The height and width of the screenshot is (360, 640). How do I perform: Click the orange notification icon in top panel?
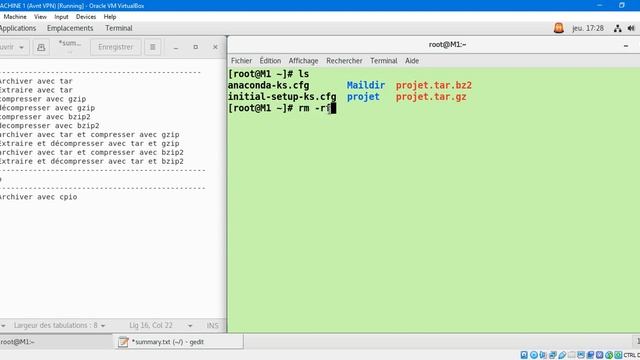[x=559, y=28]
